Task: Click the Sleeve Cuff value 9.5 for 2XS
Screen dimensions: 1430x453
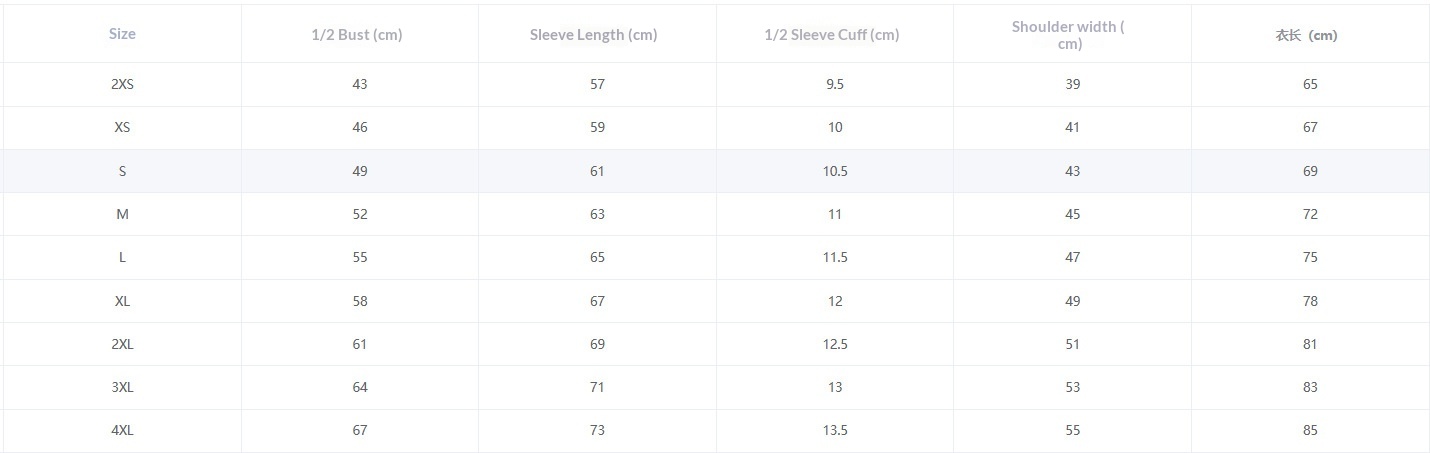Action: 835,84
